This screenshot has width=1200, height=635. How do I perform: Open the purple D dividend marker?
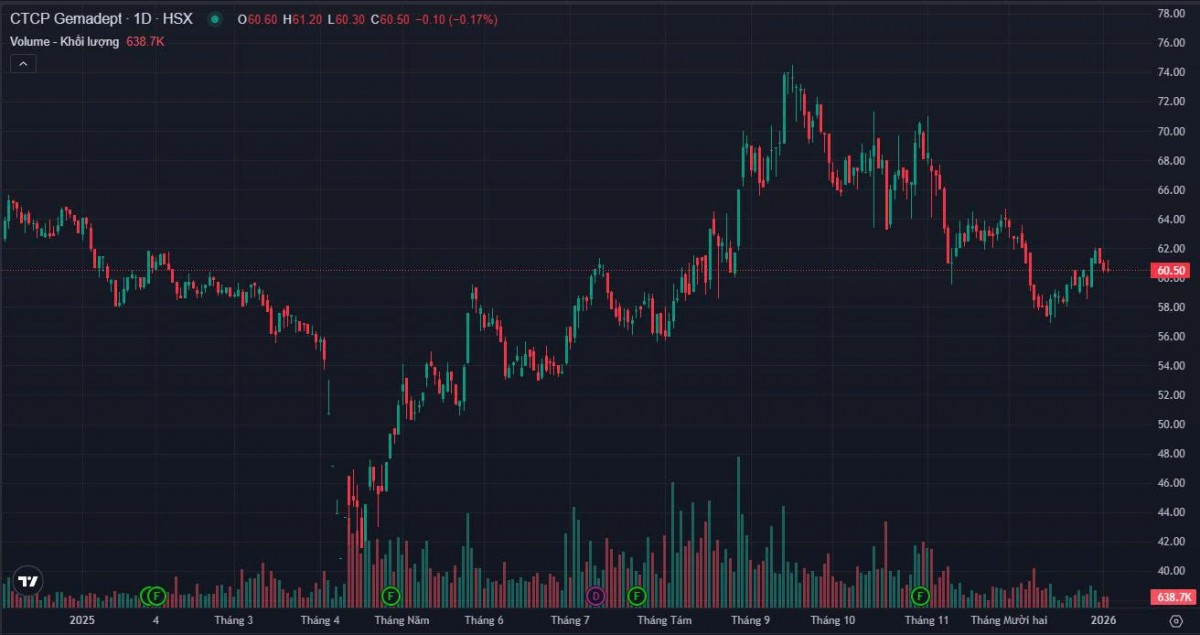(596, 596)
